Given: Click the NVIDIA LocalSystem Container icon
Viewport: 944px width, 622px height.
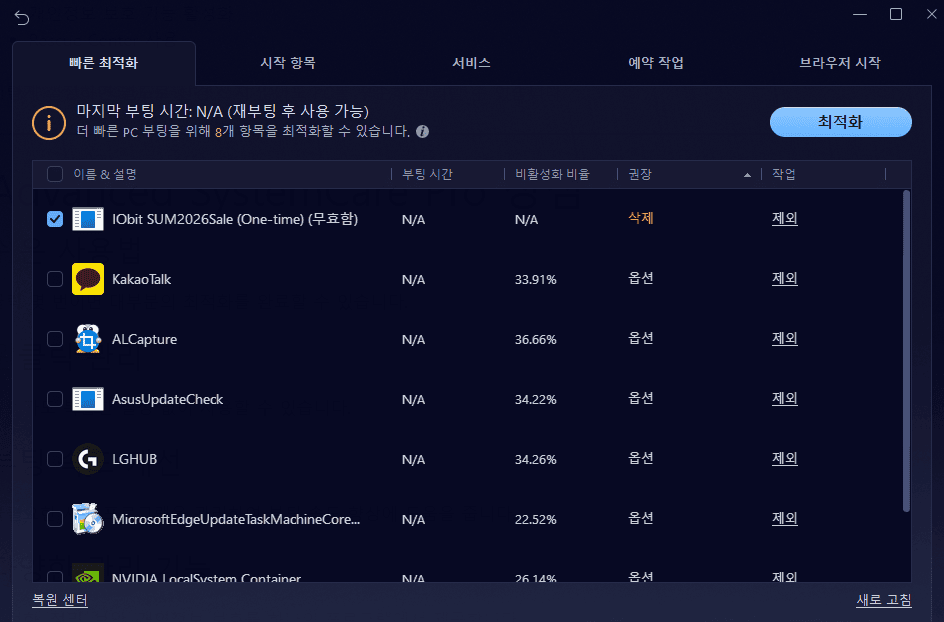Looking at the screenshot, I should tap(88, 573).
